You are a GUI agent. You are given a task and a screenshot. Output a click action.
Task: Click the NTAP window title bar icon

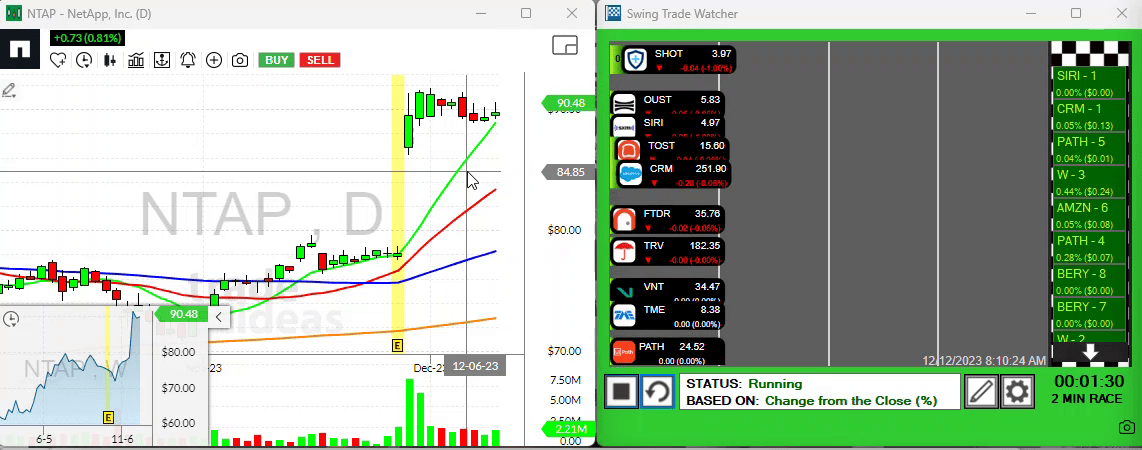12,13
